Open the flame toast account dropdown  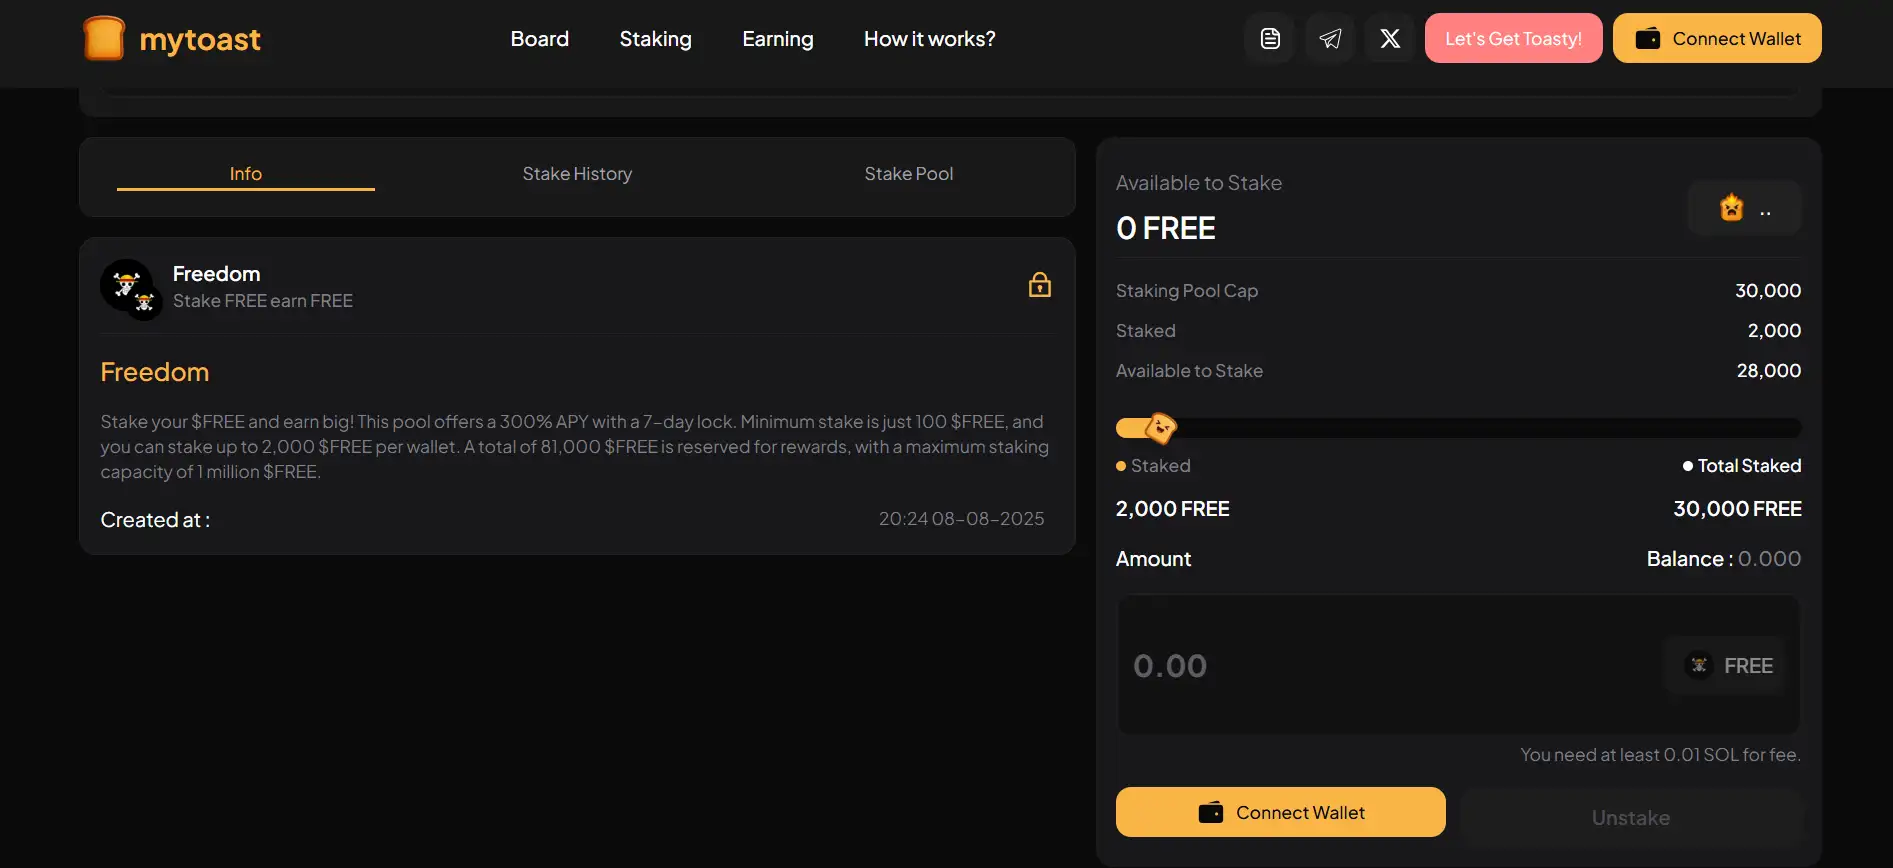[1744, 208]
